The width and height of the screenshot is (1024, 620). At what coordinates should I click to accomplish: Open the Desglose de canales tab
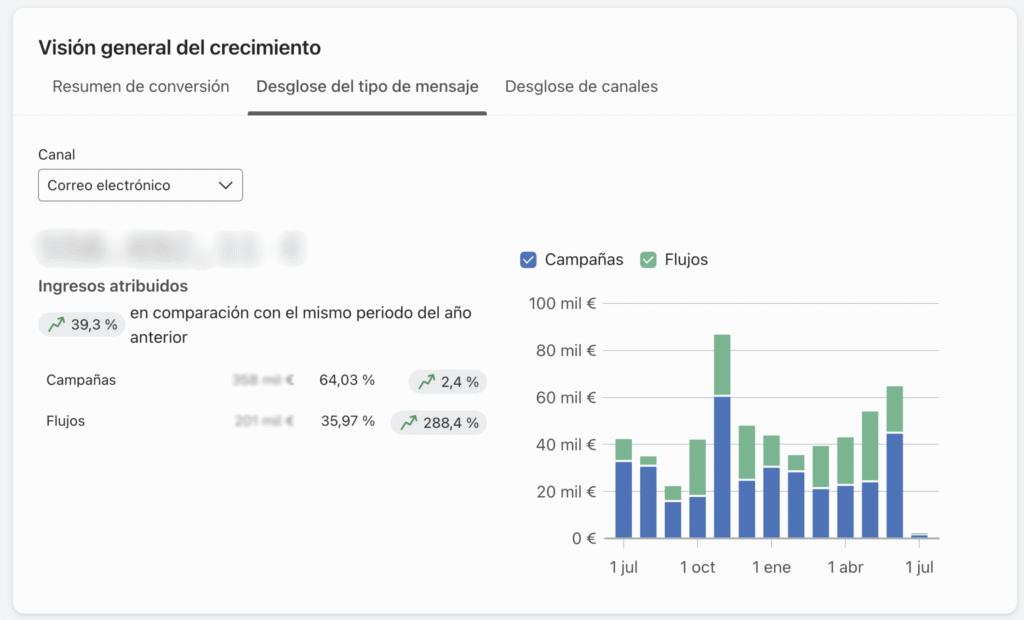581,86
